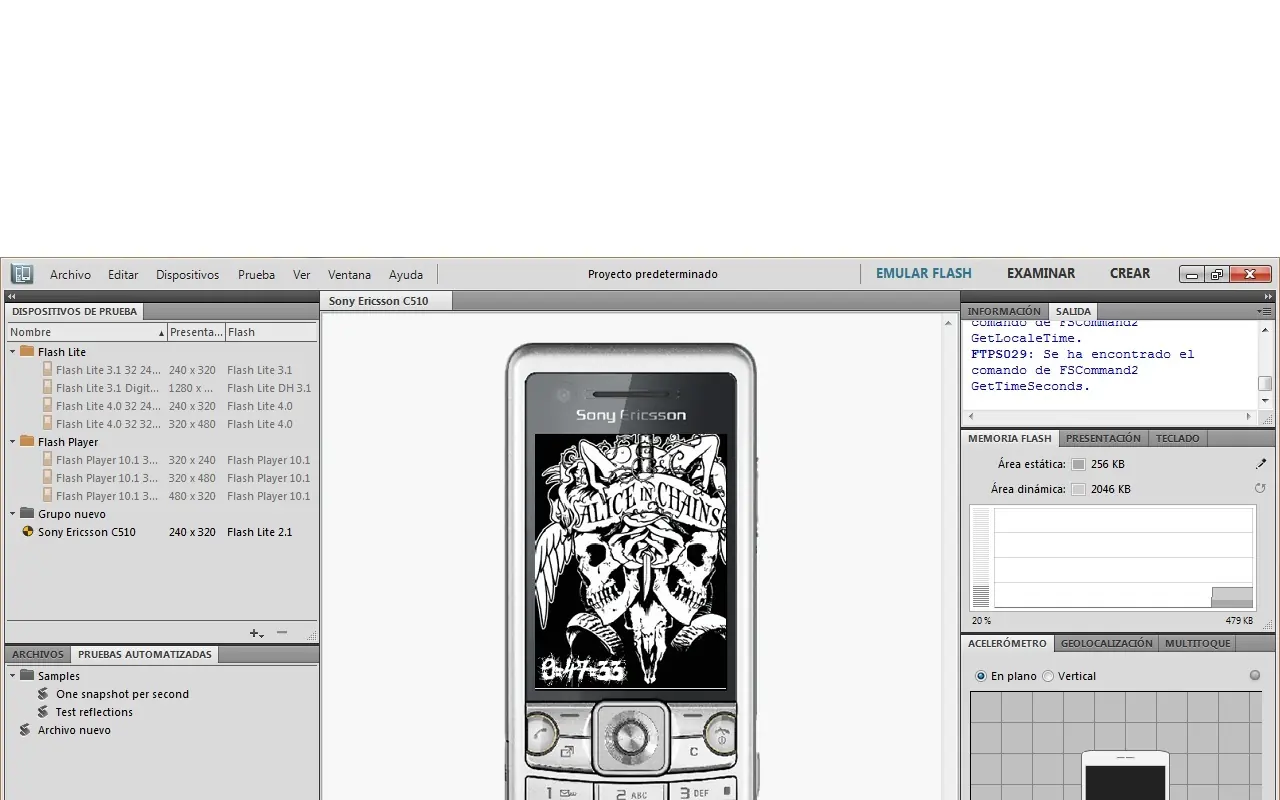The image size is (1280, 800).
Task: Click the phone keypad key 2 ABC
Action: coord(631,793)
